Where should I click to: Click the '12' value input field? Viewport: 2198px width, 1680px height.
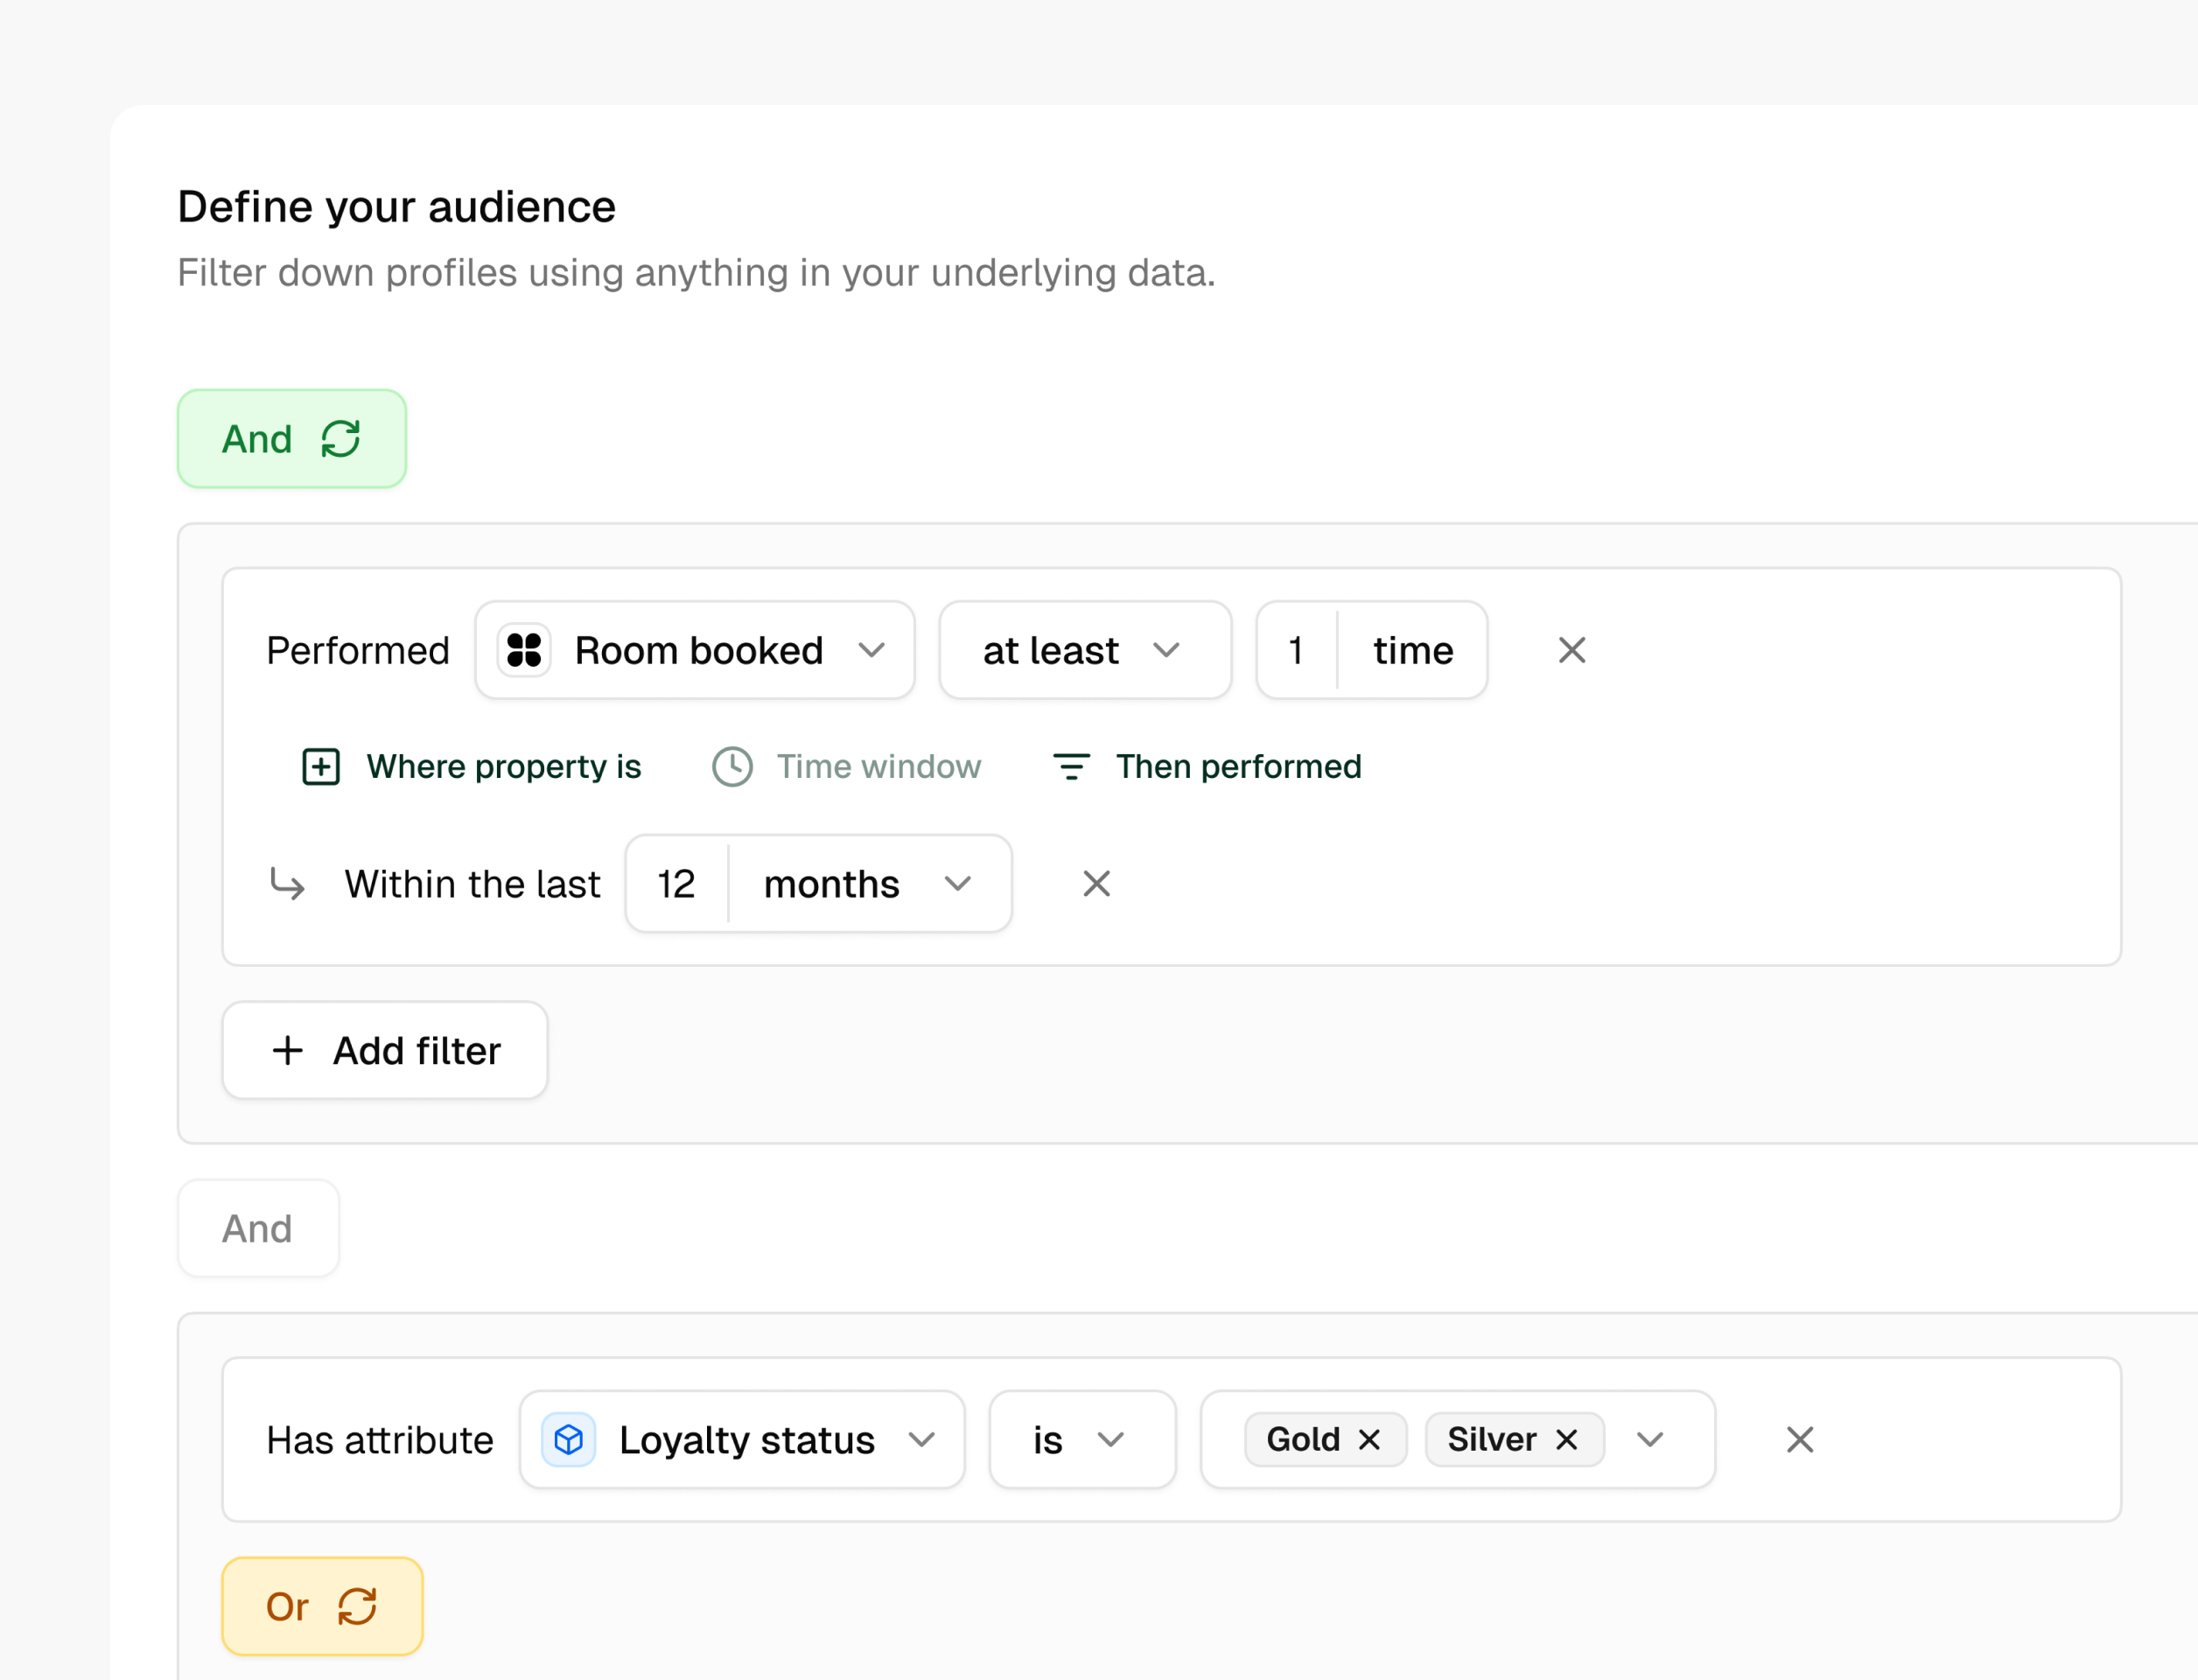point(675,883)
